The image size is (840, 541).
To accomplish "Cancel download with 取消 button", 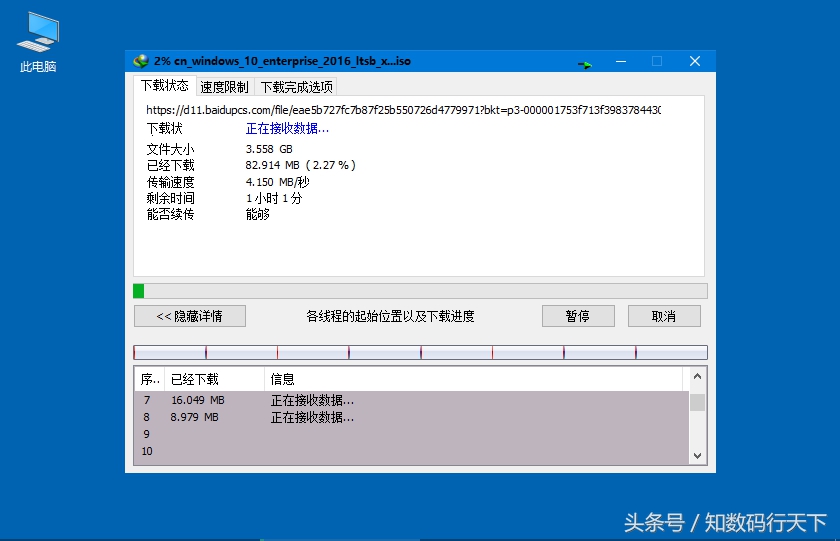I will (x=664, y=316).
